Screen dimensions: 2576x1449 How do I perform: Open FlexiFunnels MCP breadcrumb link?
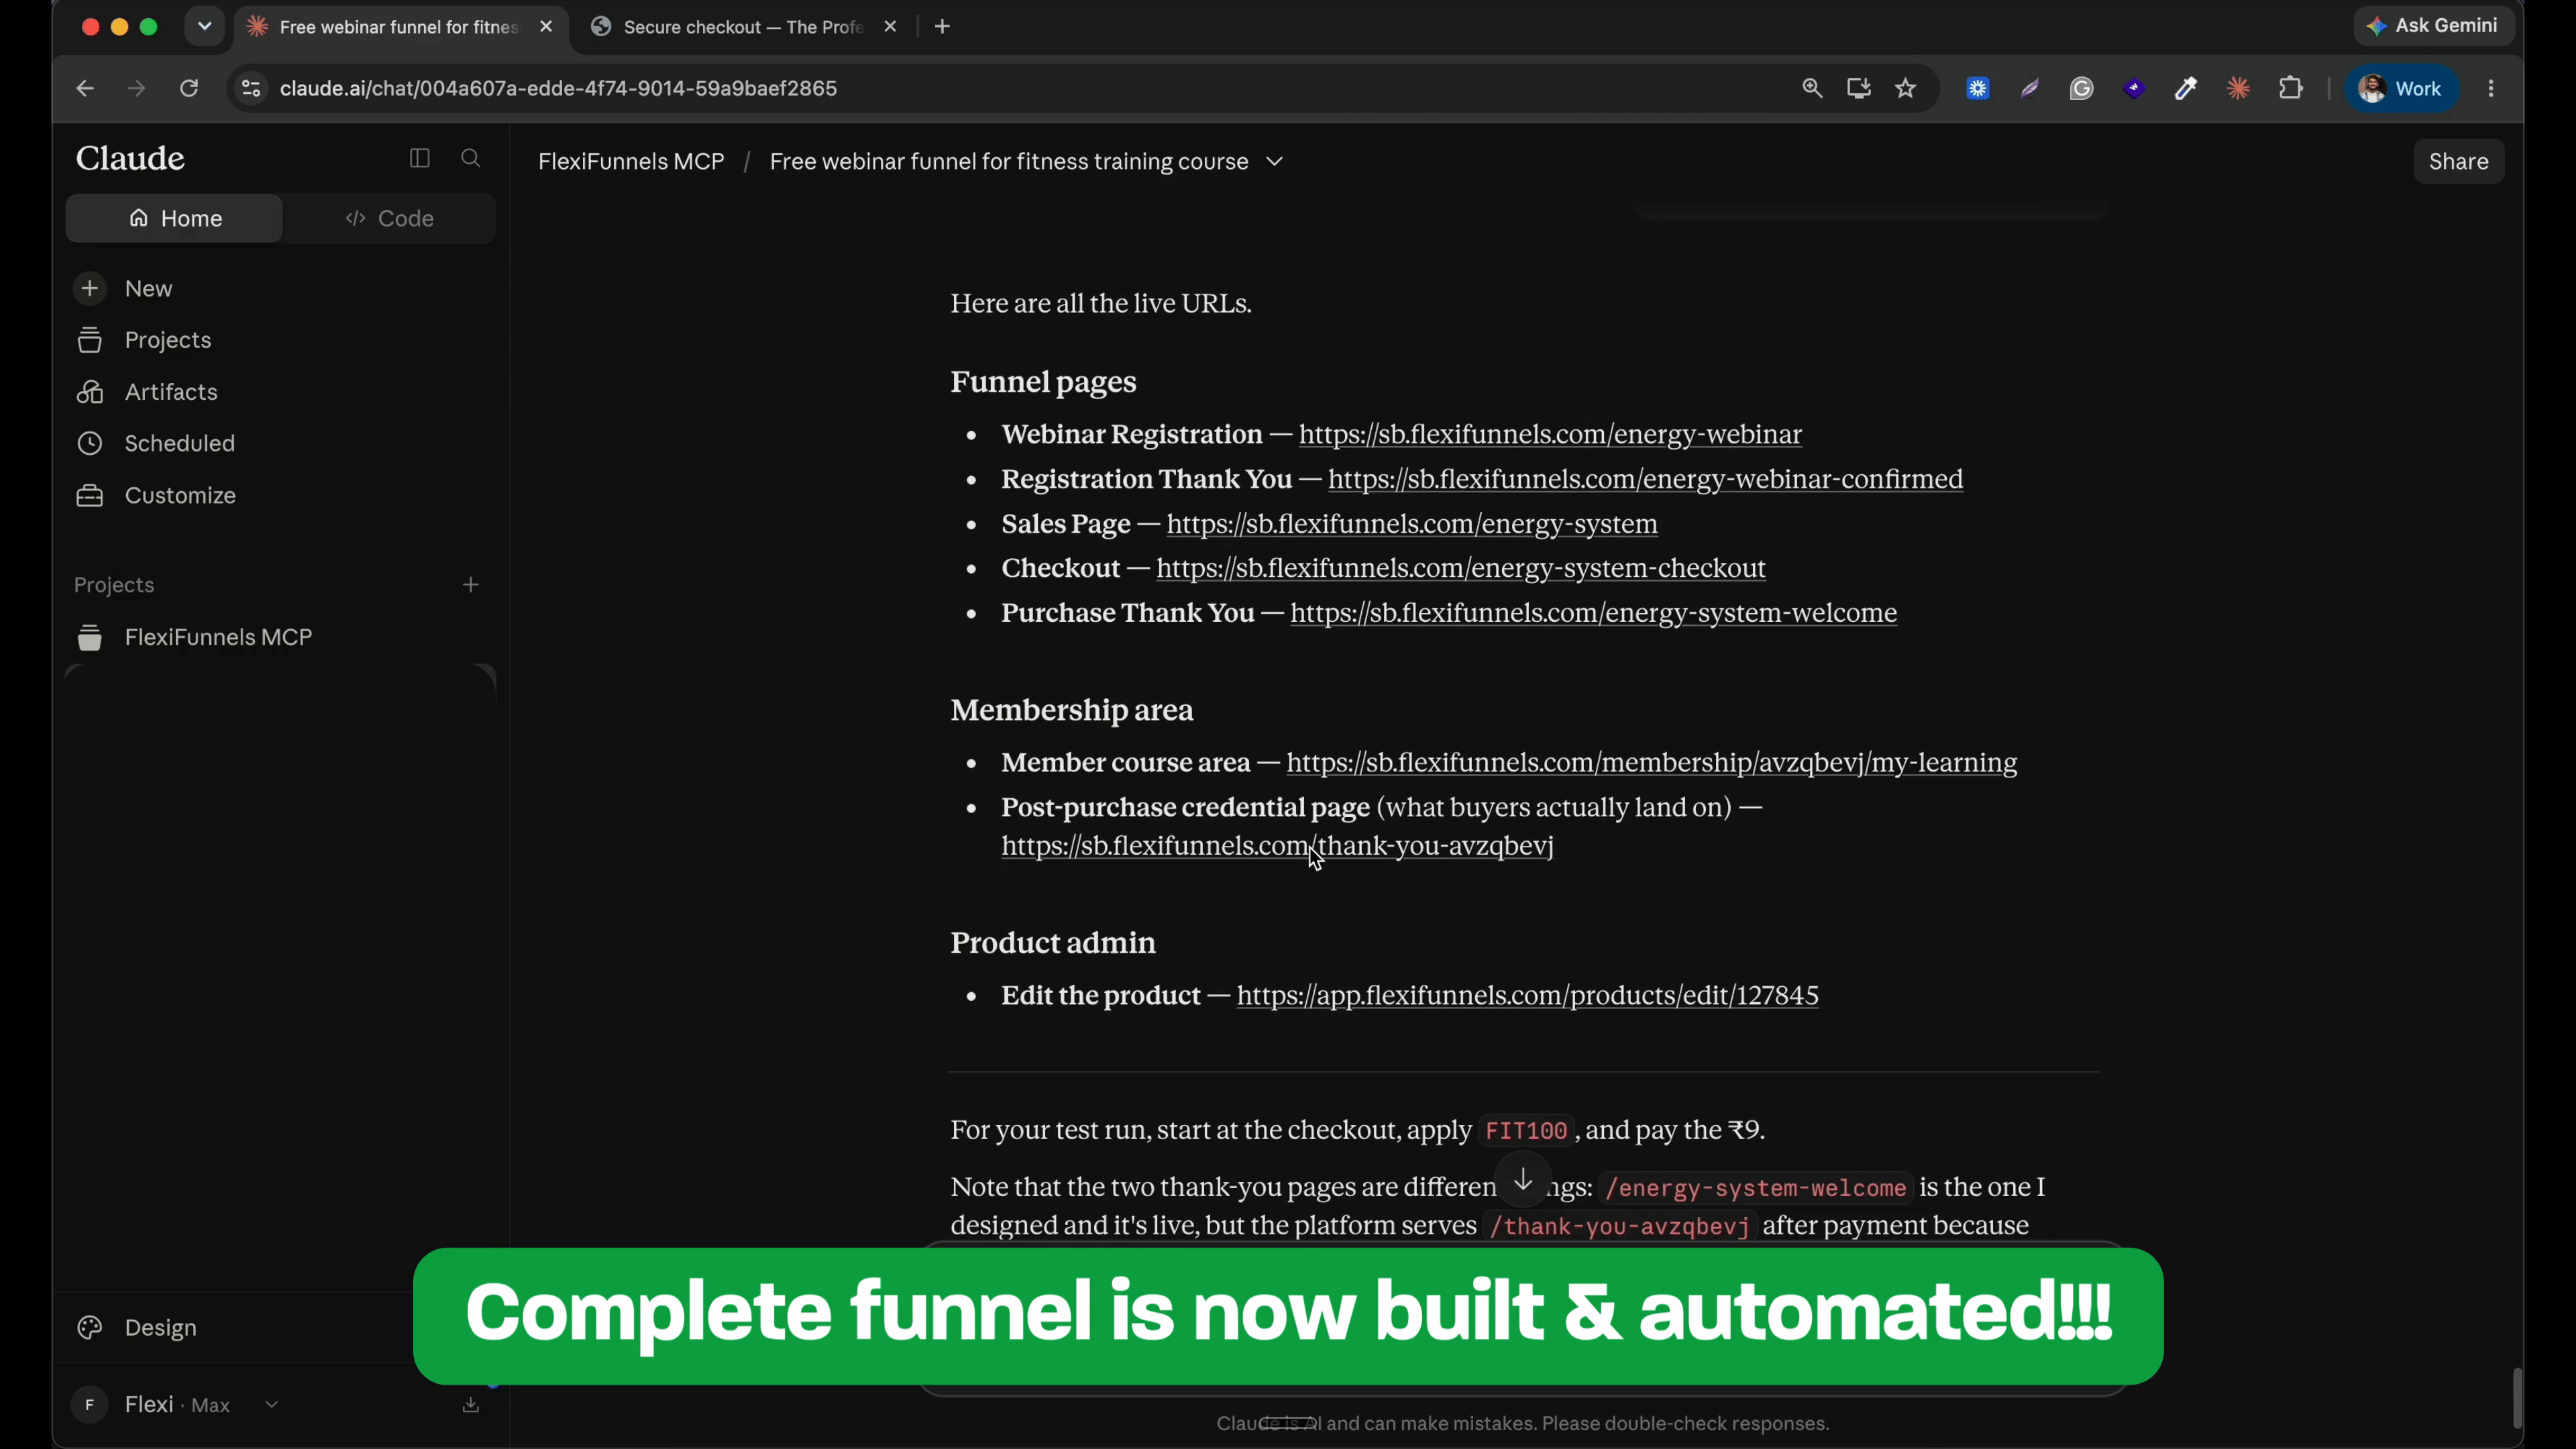click(x=631, y=162)
